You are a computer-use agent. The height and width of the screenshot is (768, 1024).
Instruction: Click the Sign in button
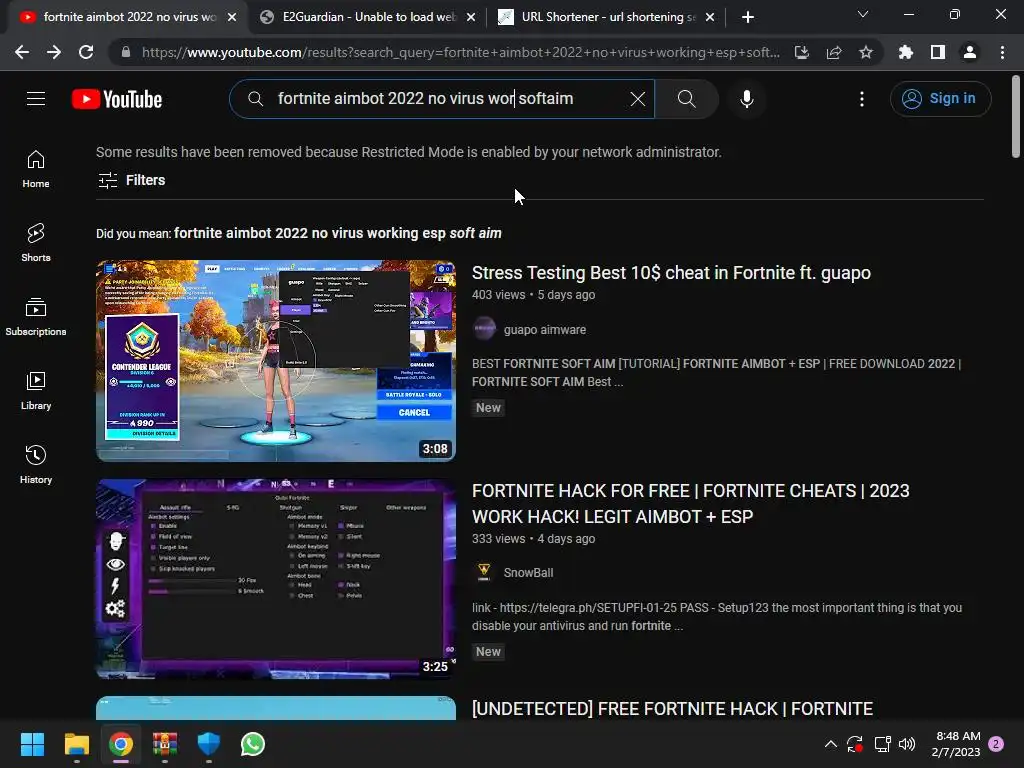pos(940,99)
